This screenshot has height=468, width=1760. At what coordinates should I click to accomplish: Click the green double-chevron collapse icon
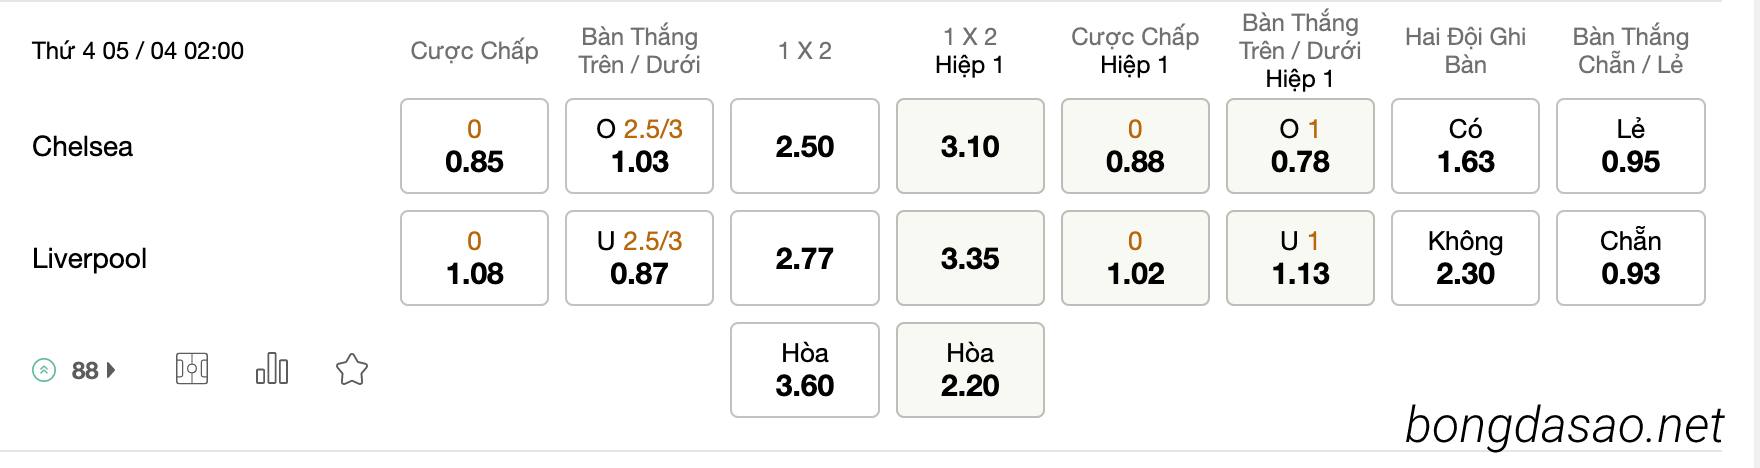tap(44, 371)
